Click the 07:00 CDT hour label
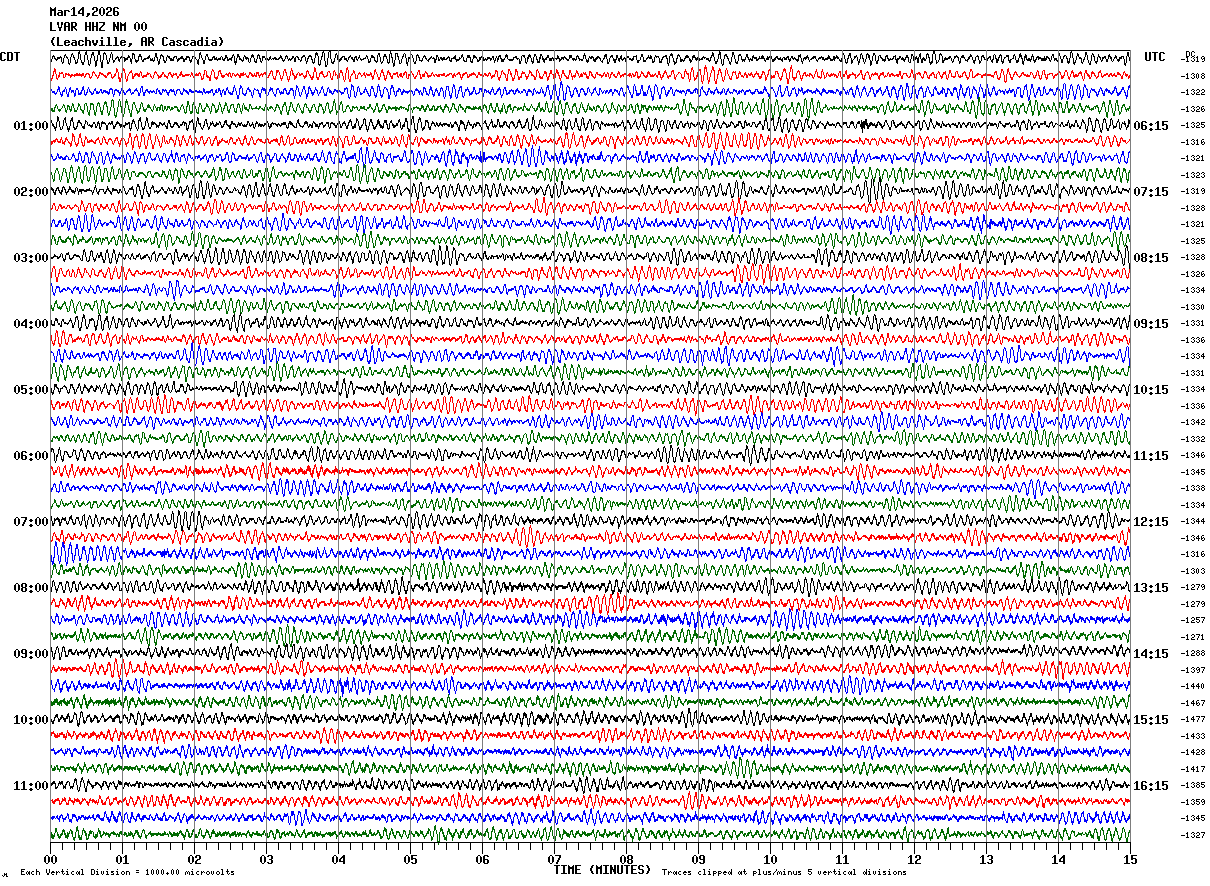 pos(31,522)
